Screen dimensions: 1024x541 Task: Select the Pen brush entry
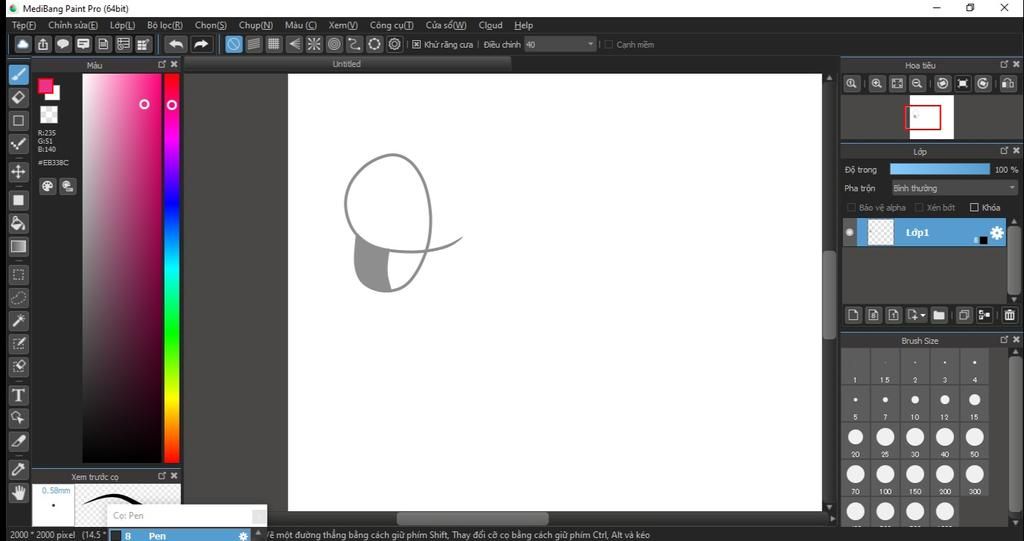tap(179, 535)
